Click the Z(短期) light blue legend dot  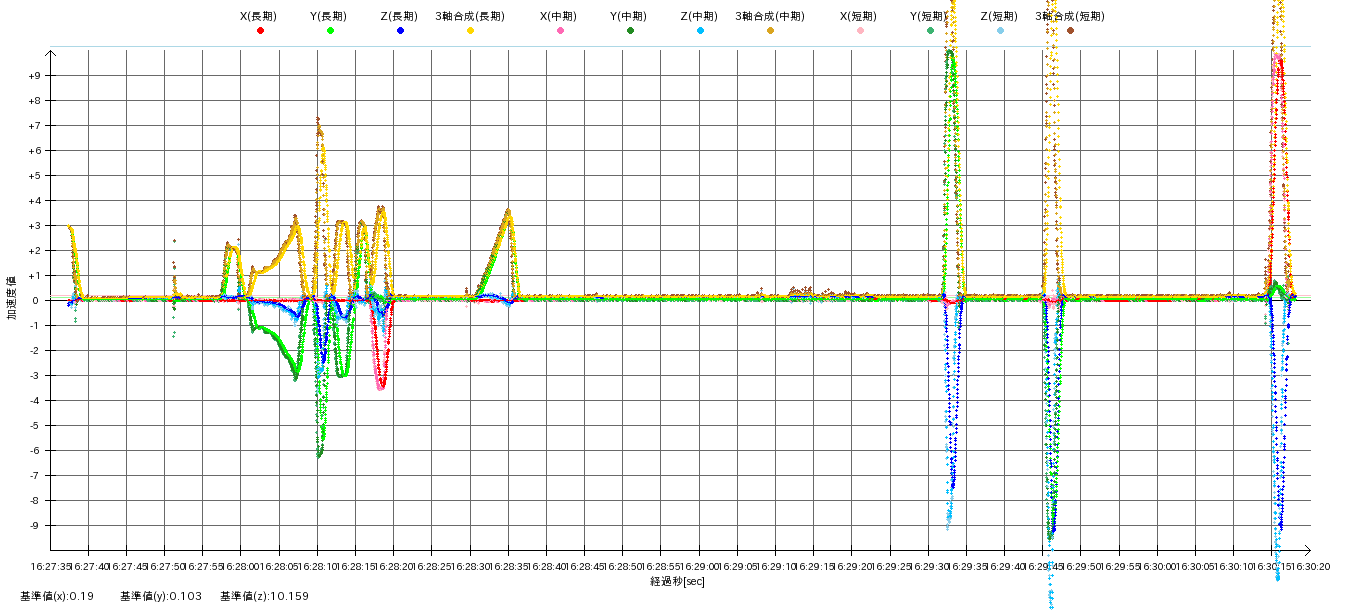pos(1000,31)
